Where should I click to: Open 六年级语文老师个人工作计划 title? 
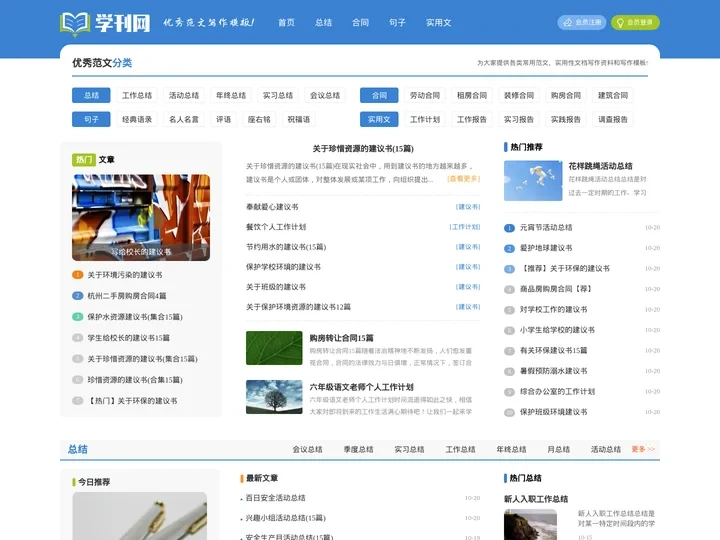pos(361,387)
